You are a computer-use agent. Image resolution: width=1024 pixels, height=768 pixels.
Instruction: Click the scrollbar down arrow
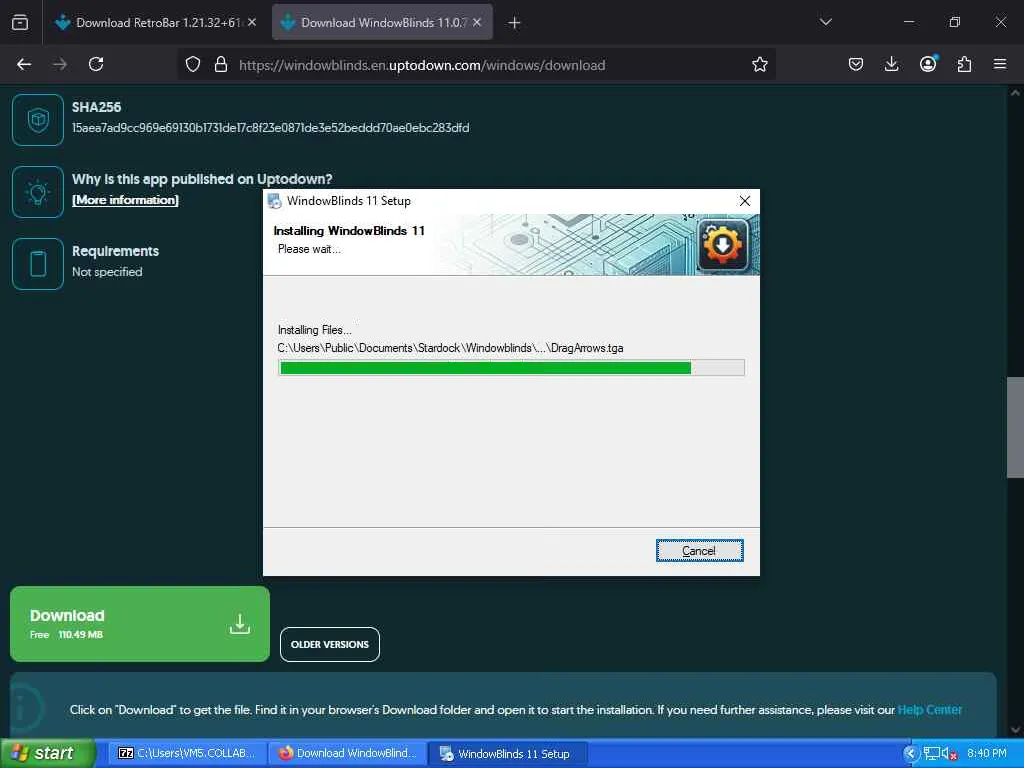[x=1015, y=730]
